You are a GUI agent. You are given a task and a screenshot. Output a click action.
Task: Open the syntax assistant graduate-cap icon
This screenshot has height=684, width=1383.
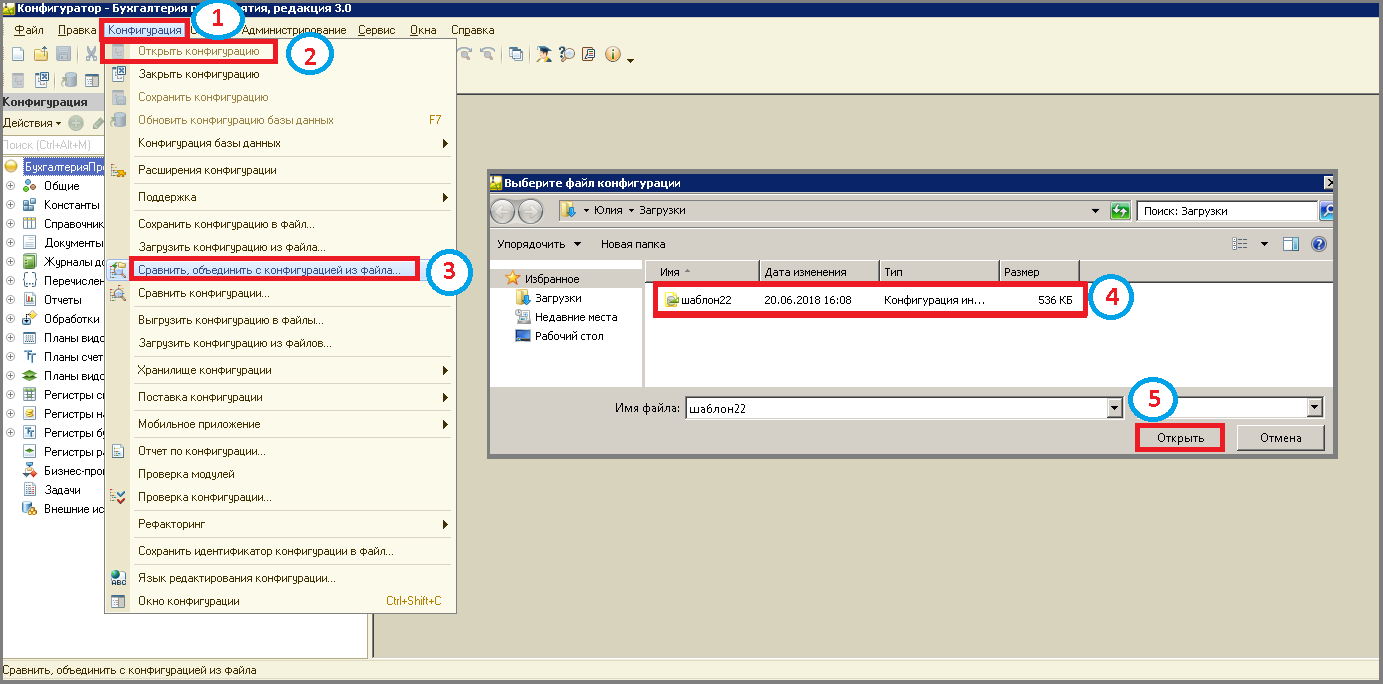click(x=544, y=54)
